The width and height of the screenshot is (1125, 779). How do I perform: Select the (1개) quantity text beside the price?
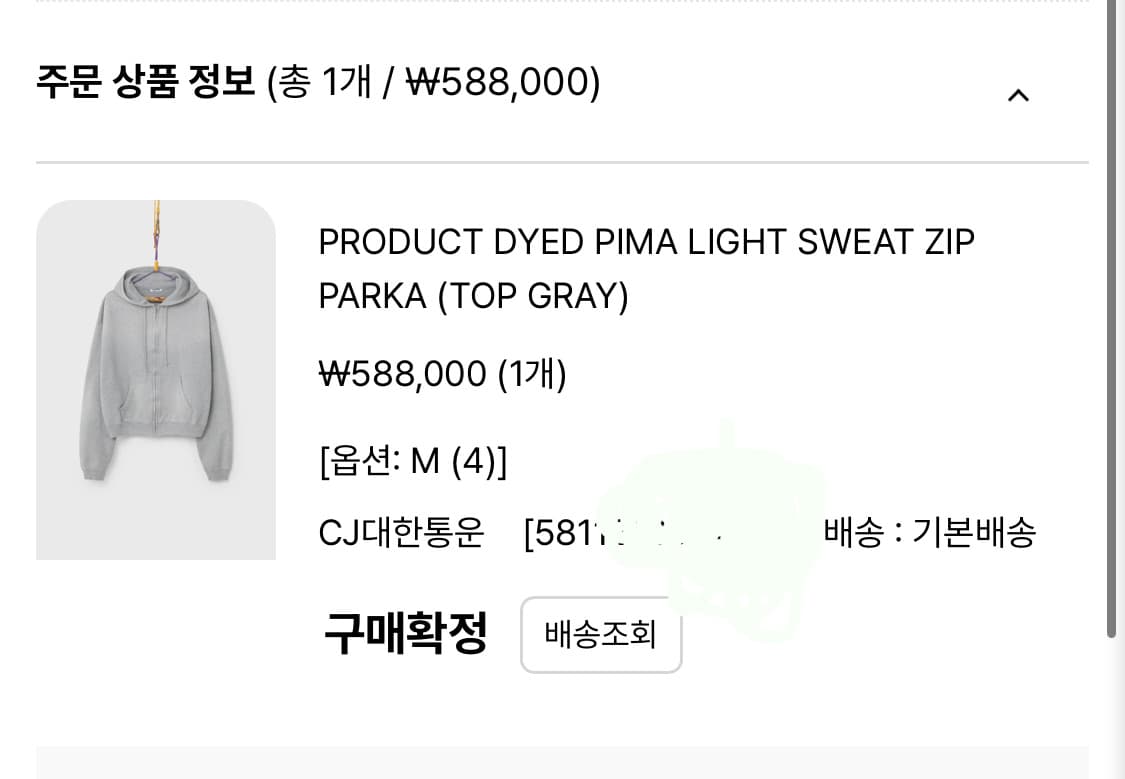click(x=530, y=373)
